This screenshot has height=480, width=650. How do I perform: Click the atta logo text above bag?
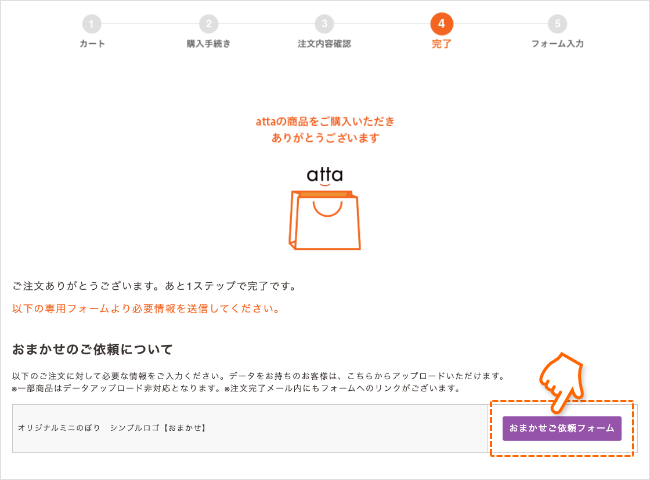click(325, 175)
